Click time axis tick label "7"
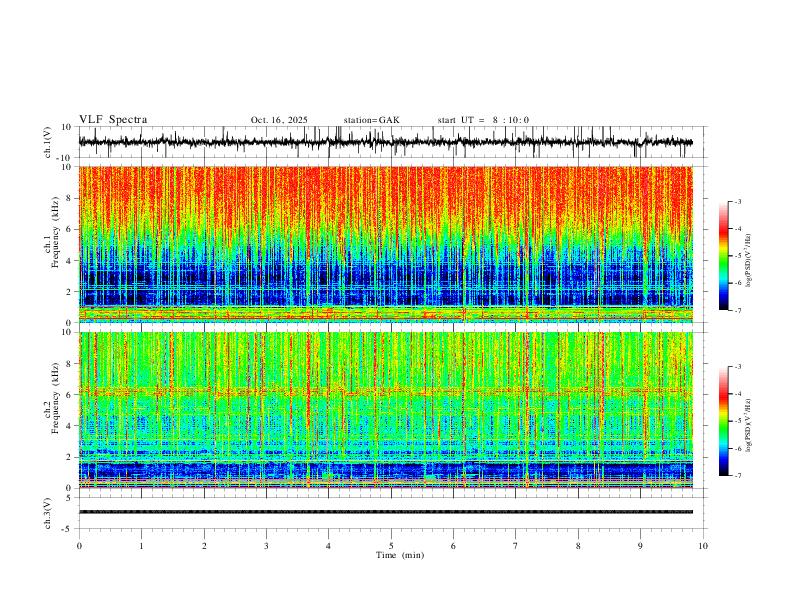 coord(516,546)
